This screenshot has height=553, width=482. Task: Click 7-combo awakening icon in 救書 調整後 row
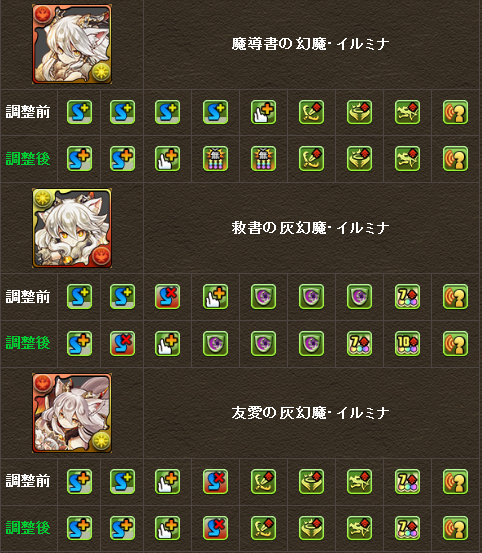point(359,344)
